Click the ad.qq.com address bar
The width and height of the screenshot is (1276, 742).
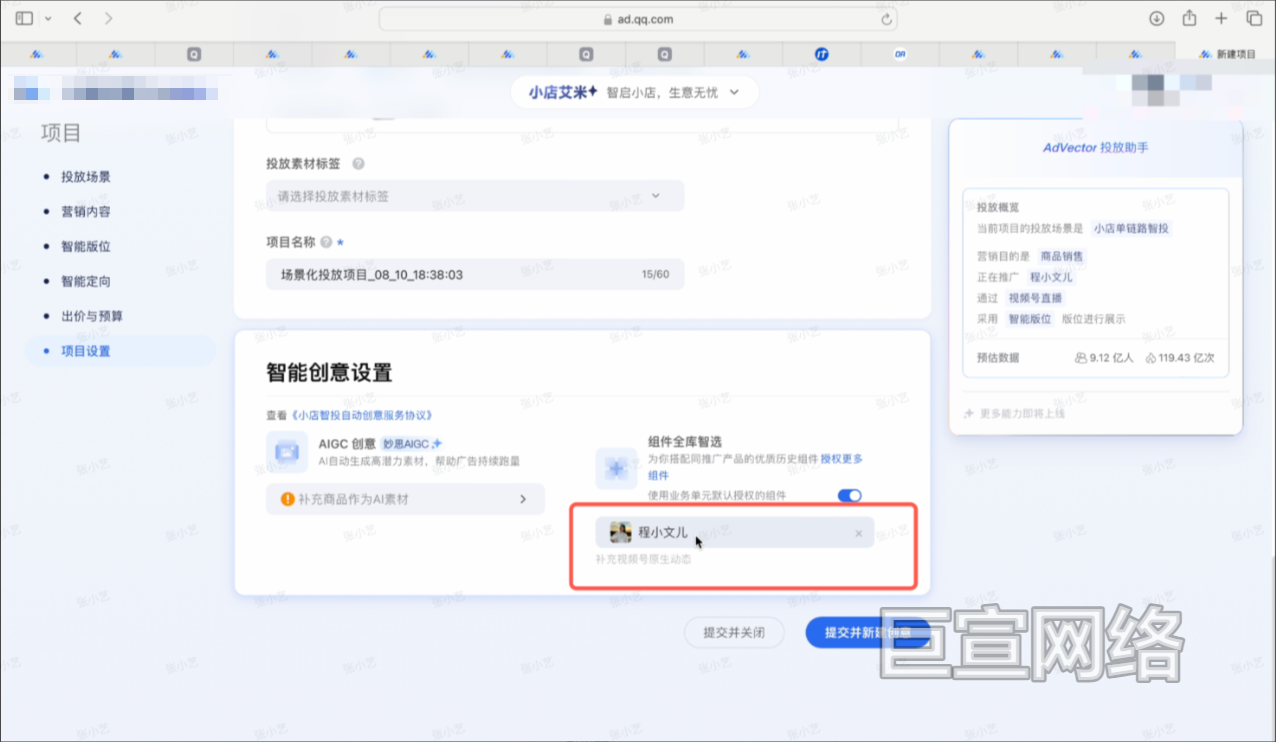click(x=638, y=19)
